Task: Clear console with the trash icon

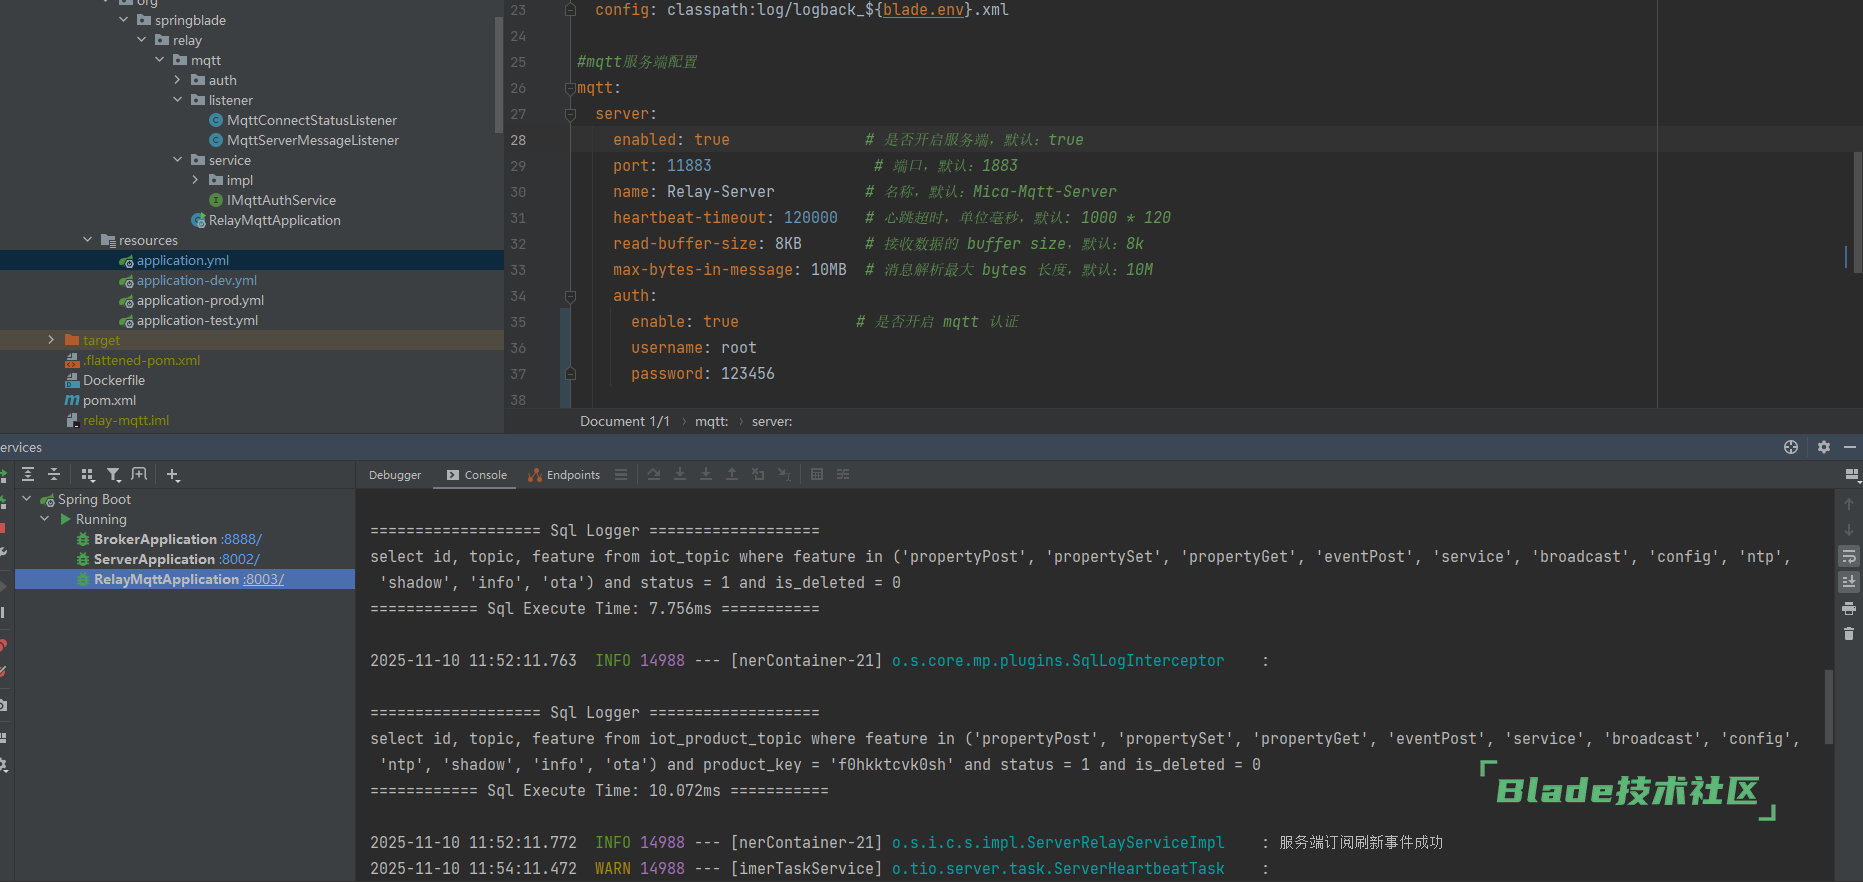Action: click(x=1849, y=634)
